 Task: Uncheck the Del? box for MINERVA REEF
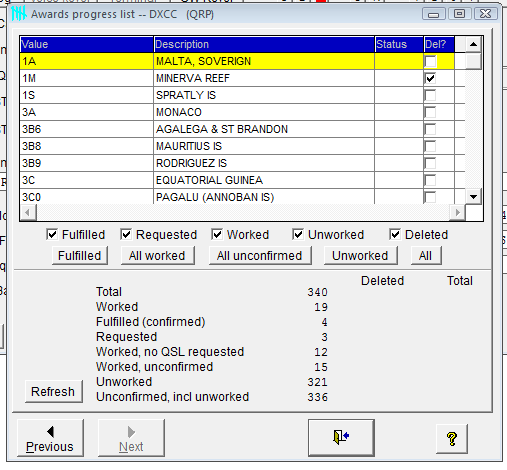(430, 78)
